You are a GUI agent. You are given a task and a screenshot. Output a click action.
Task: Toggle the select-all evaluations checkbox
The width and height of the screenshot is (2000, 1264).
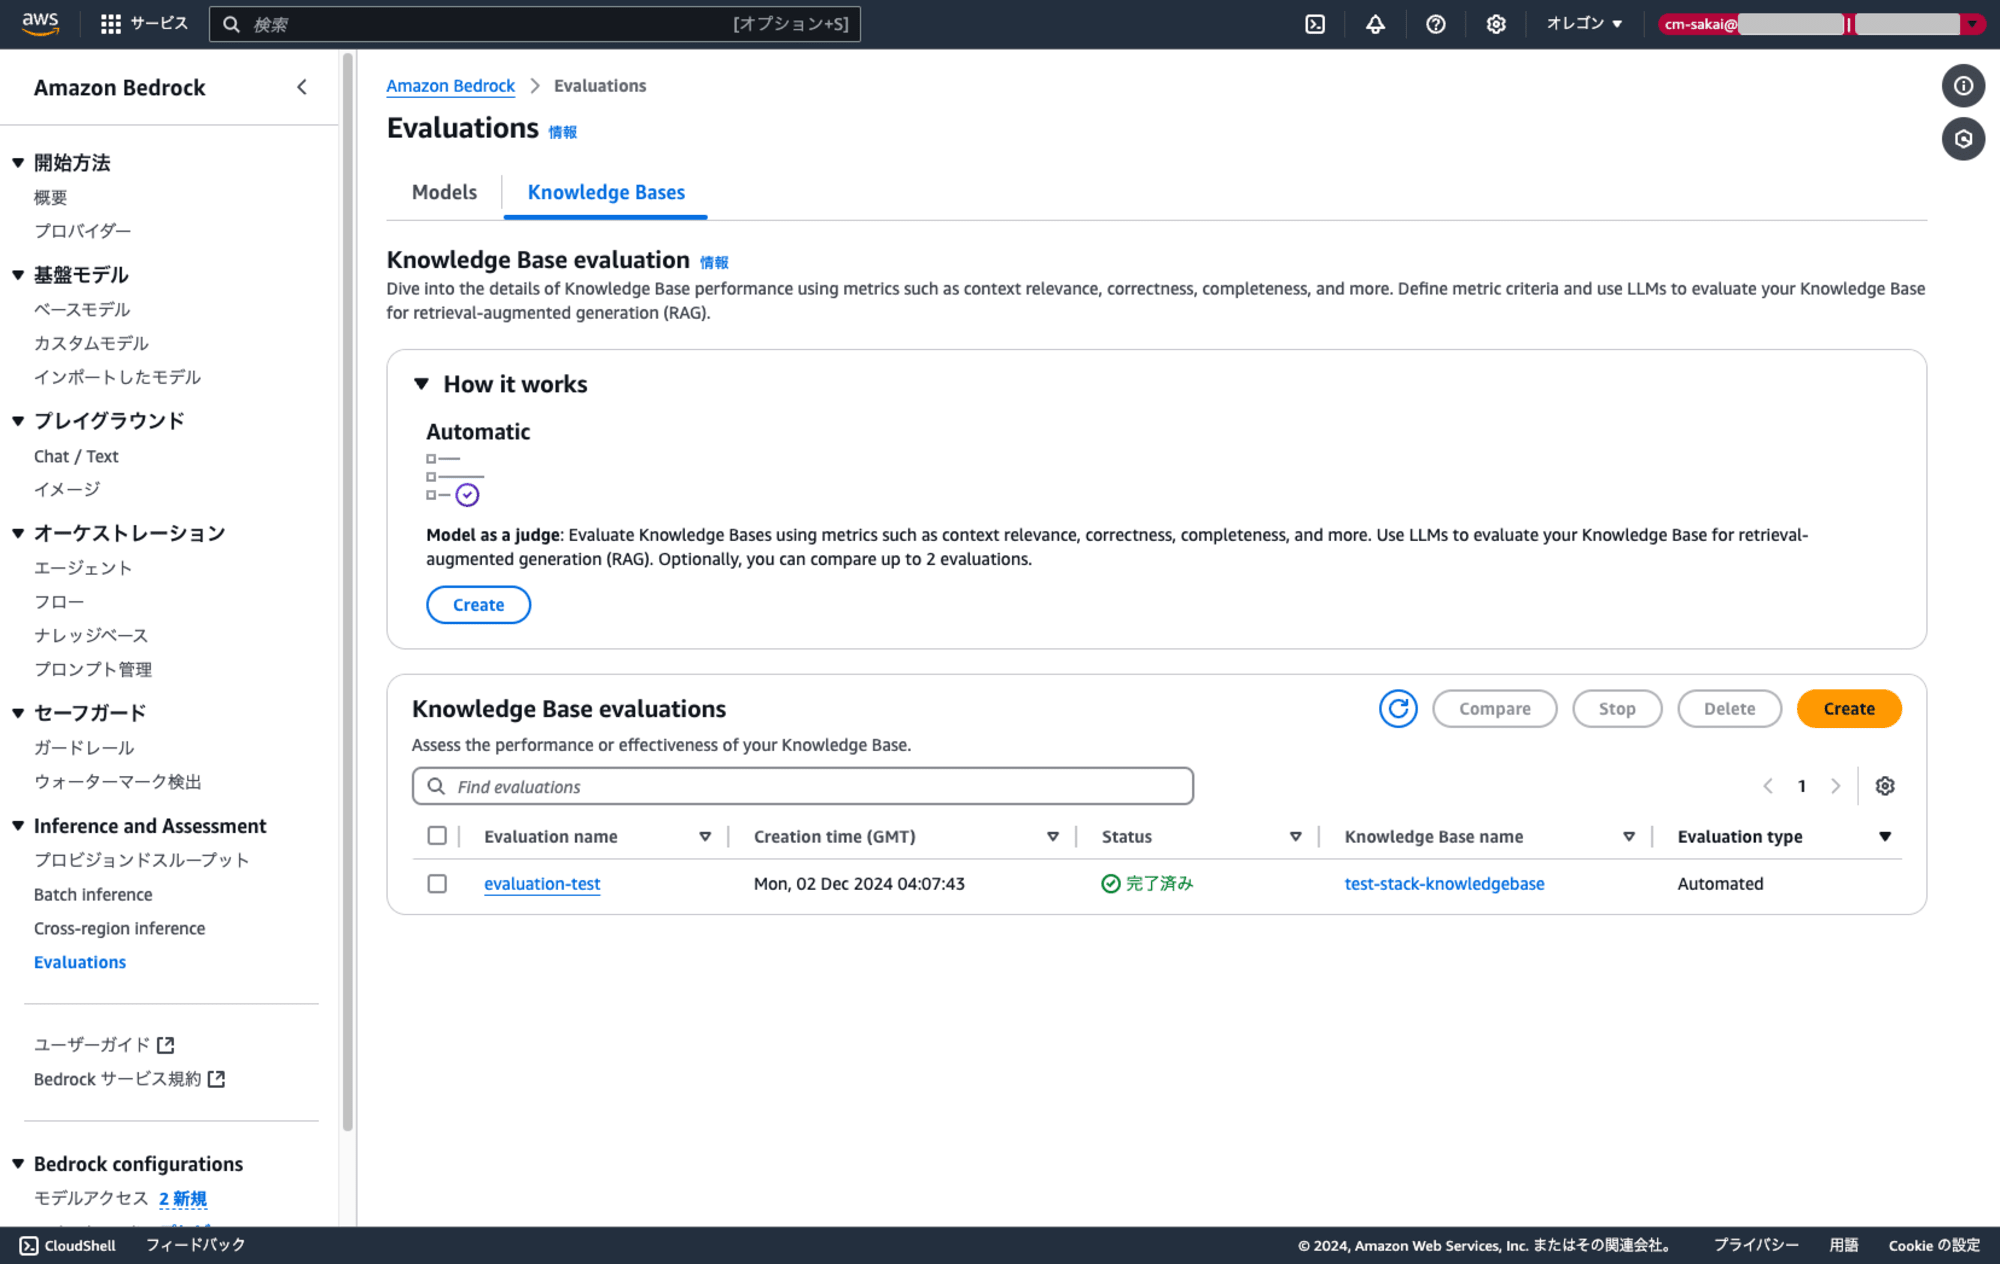pyautogui.click(x=437, y=836)
